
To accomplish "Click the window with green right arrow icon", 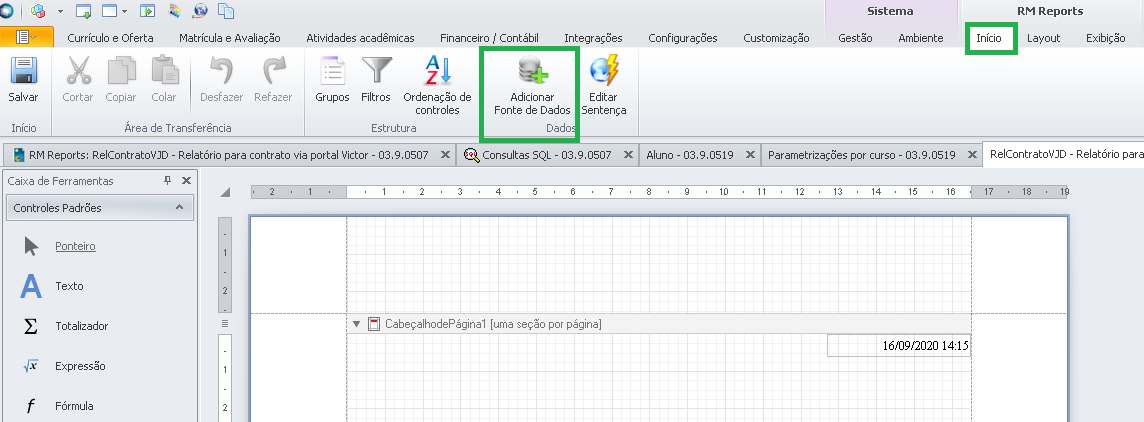I will pos(147,11).
